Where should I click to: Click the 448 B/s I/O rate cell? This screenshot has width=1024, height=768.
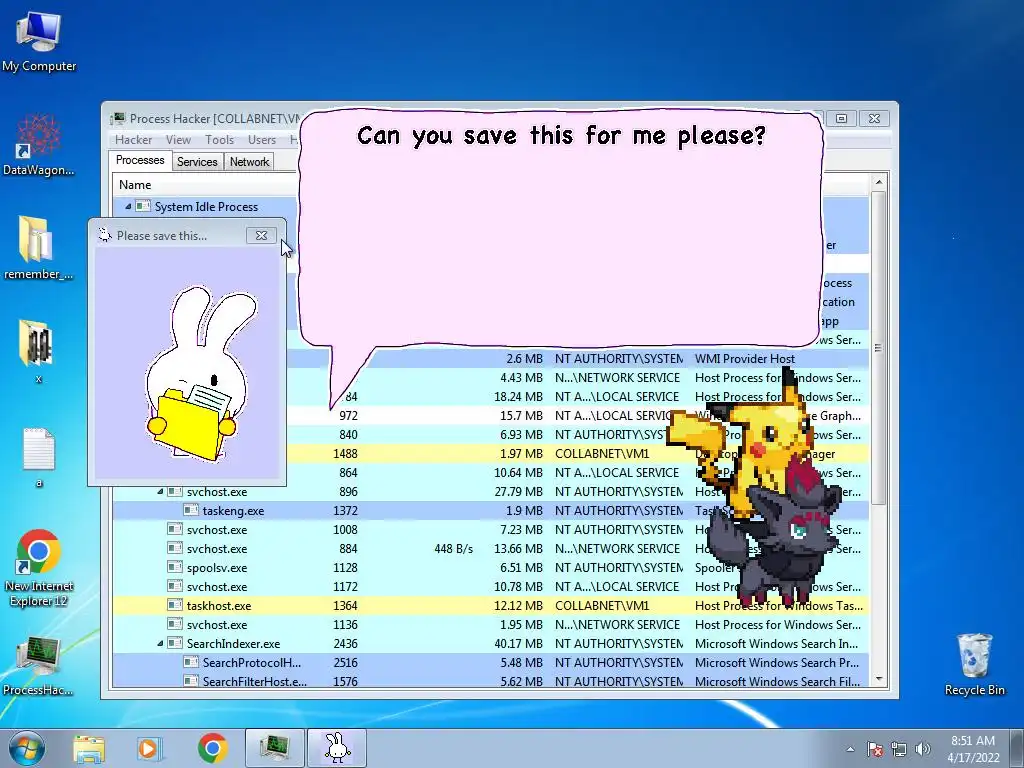tap(453, 549)
